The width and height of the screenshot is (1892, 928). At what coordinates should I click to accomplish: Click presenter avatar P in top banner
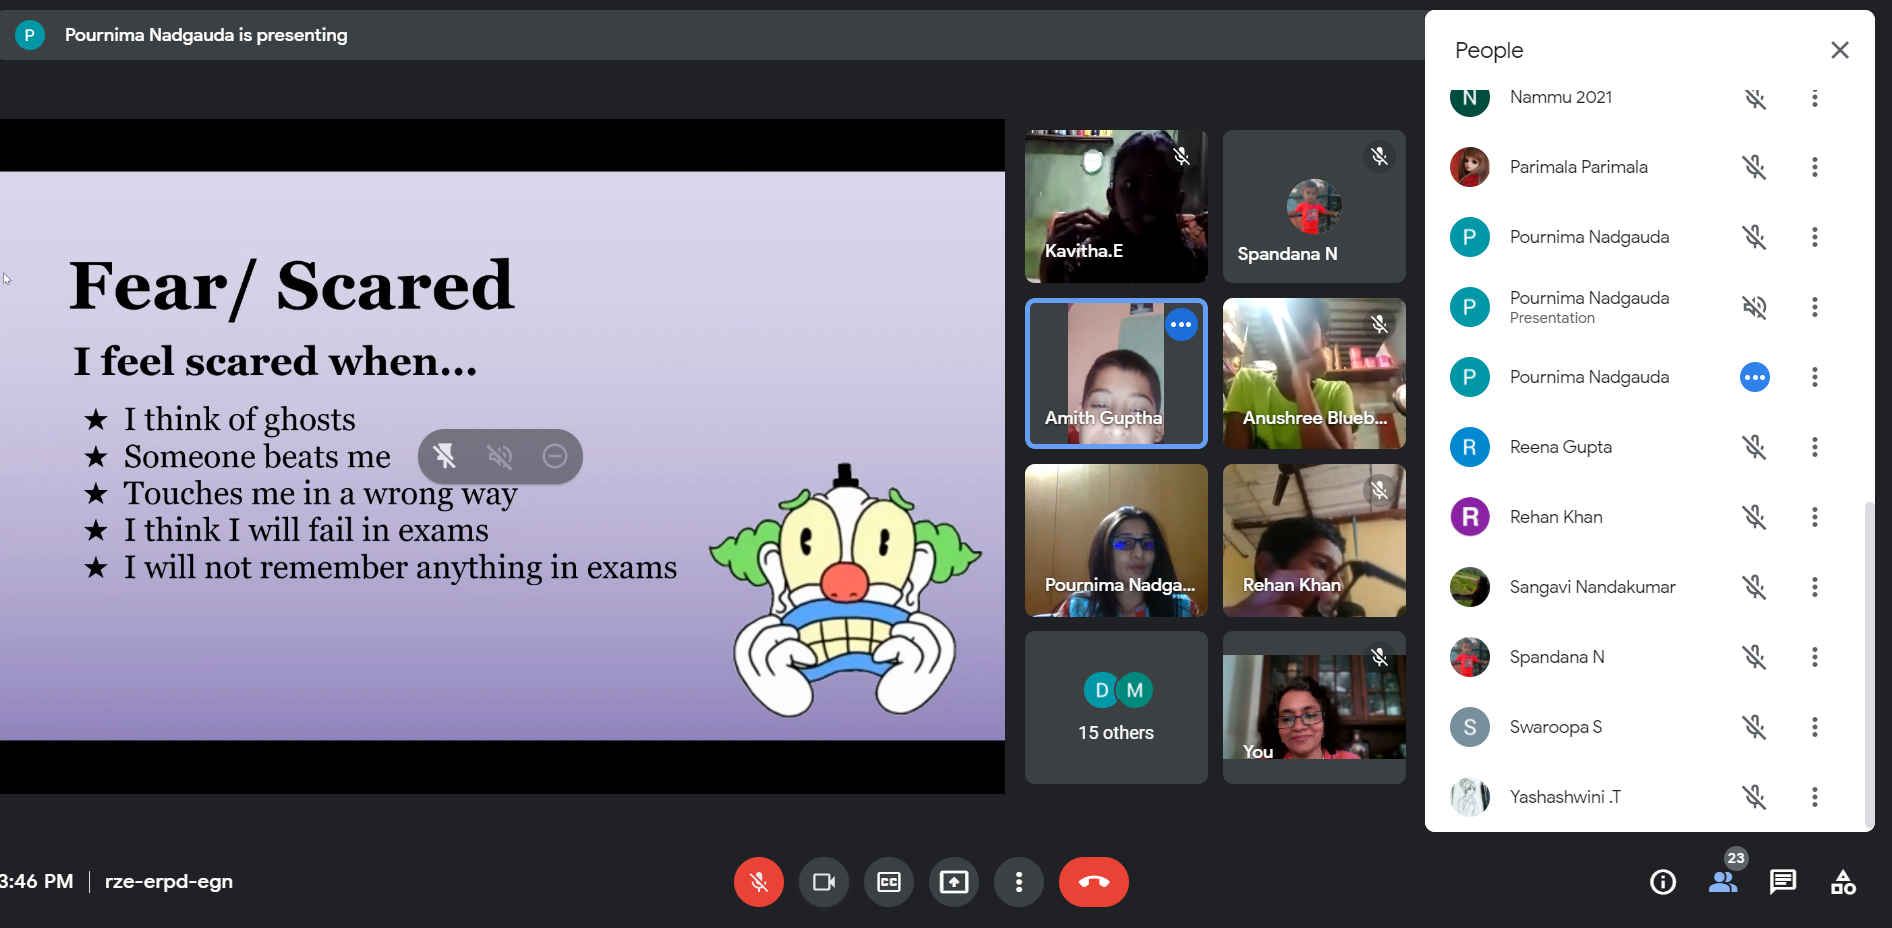coord(29,35)
